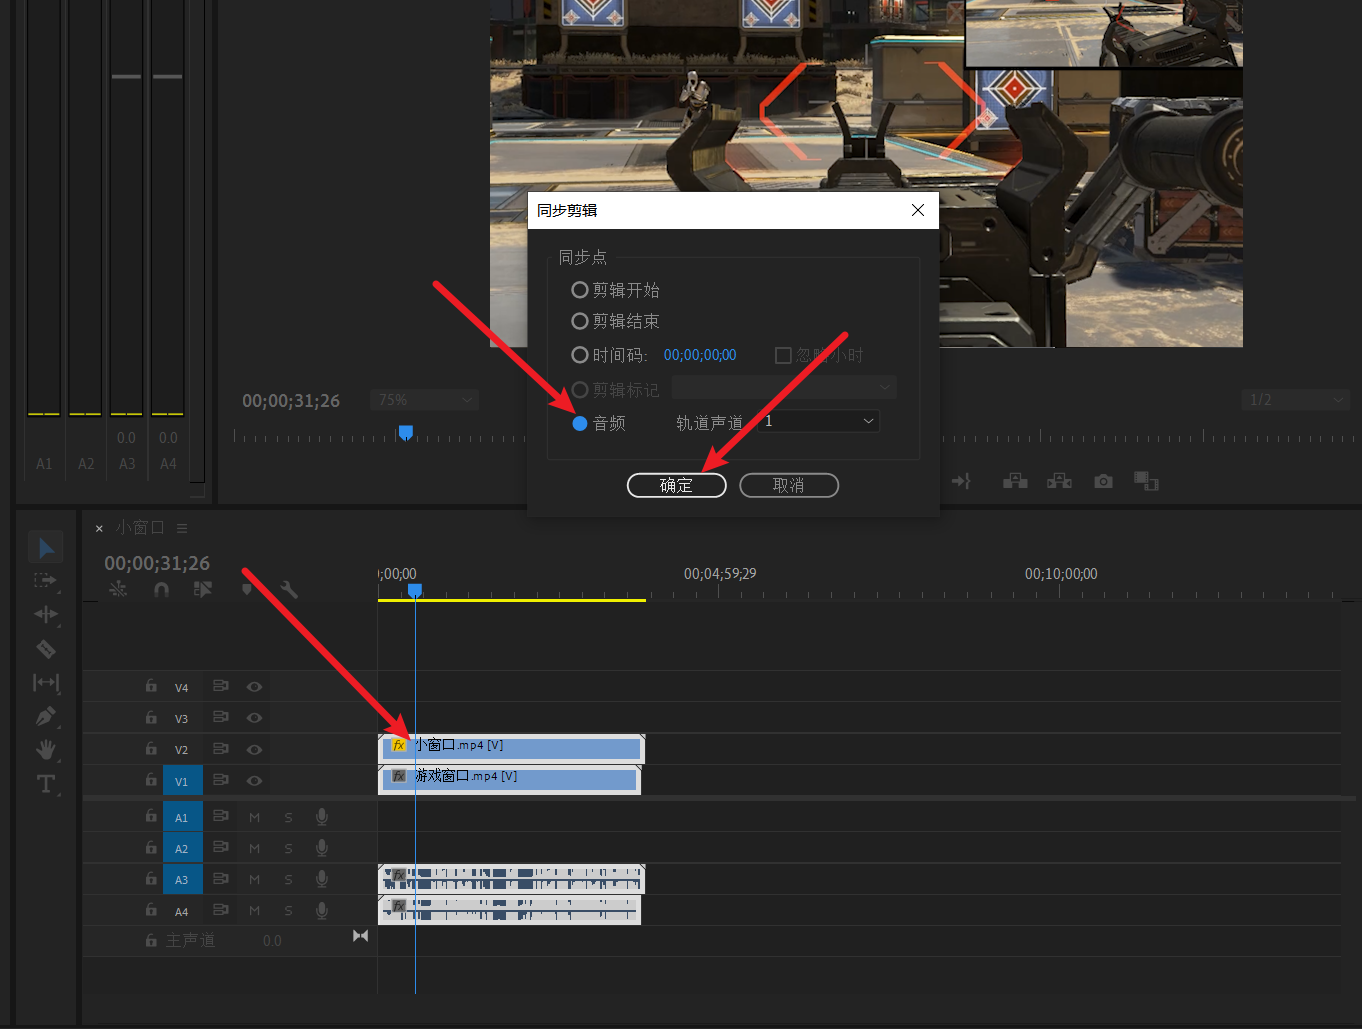Open the 1/2 playback resolution dropdown
1362x1029 pixels.
(1295, 400)
